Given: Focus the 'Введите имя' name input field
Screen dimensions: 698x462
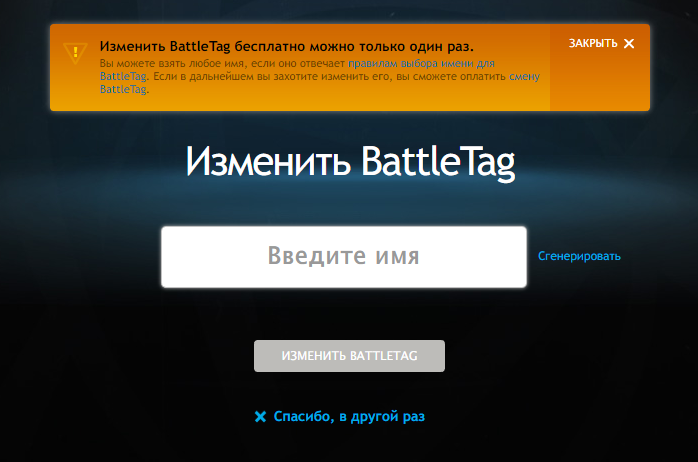Looking at the screenshot, I should pyautogui.click(x=344, y=257).
